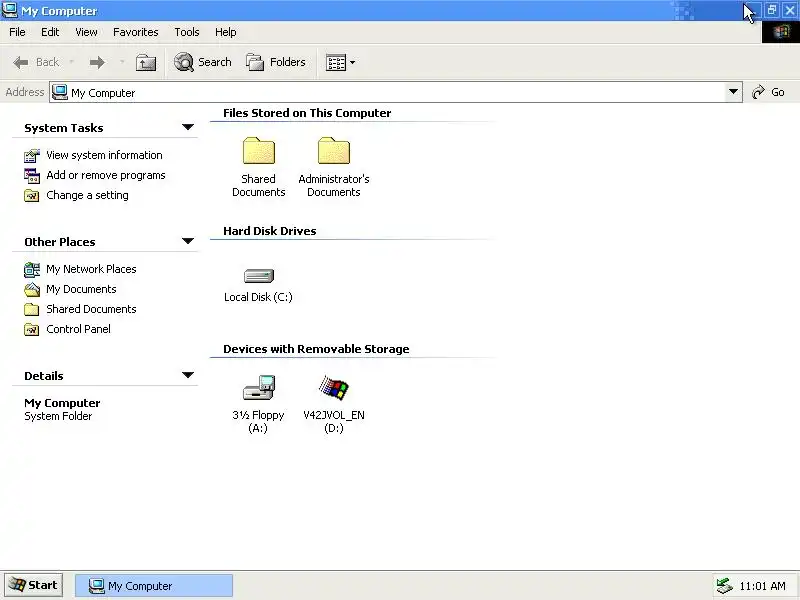
Task: Go to Shared Documents sidebar link
Action: click(x=91, y=309)
